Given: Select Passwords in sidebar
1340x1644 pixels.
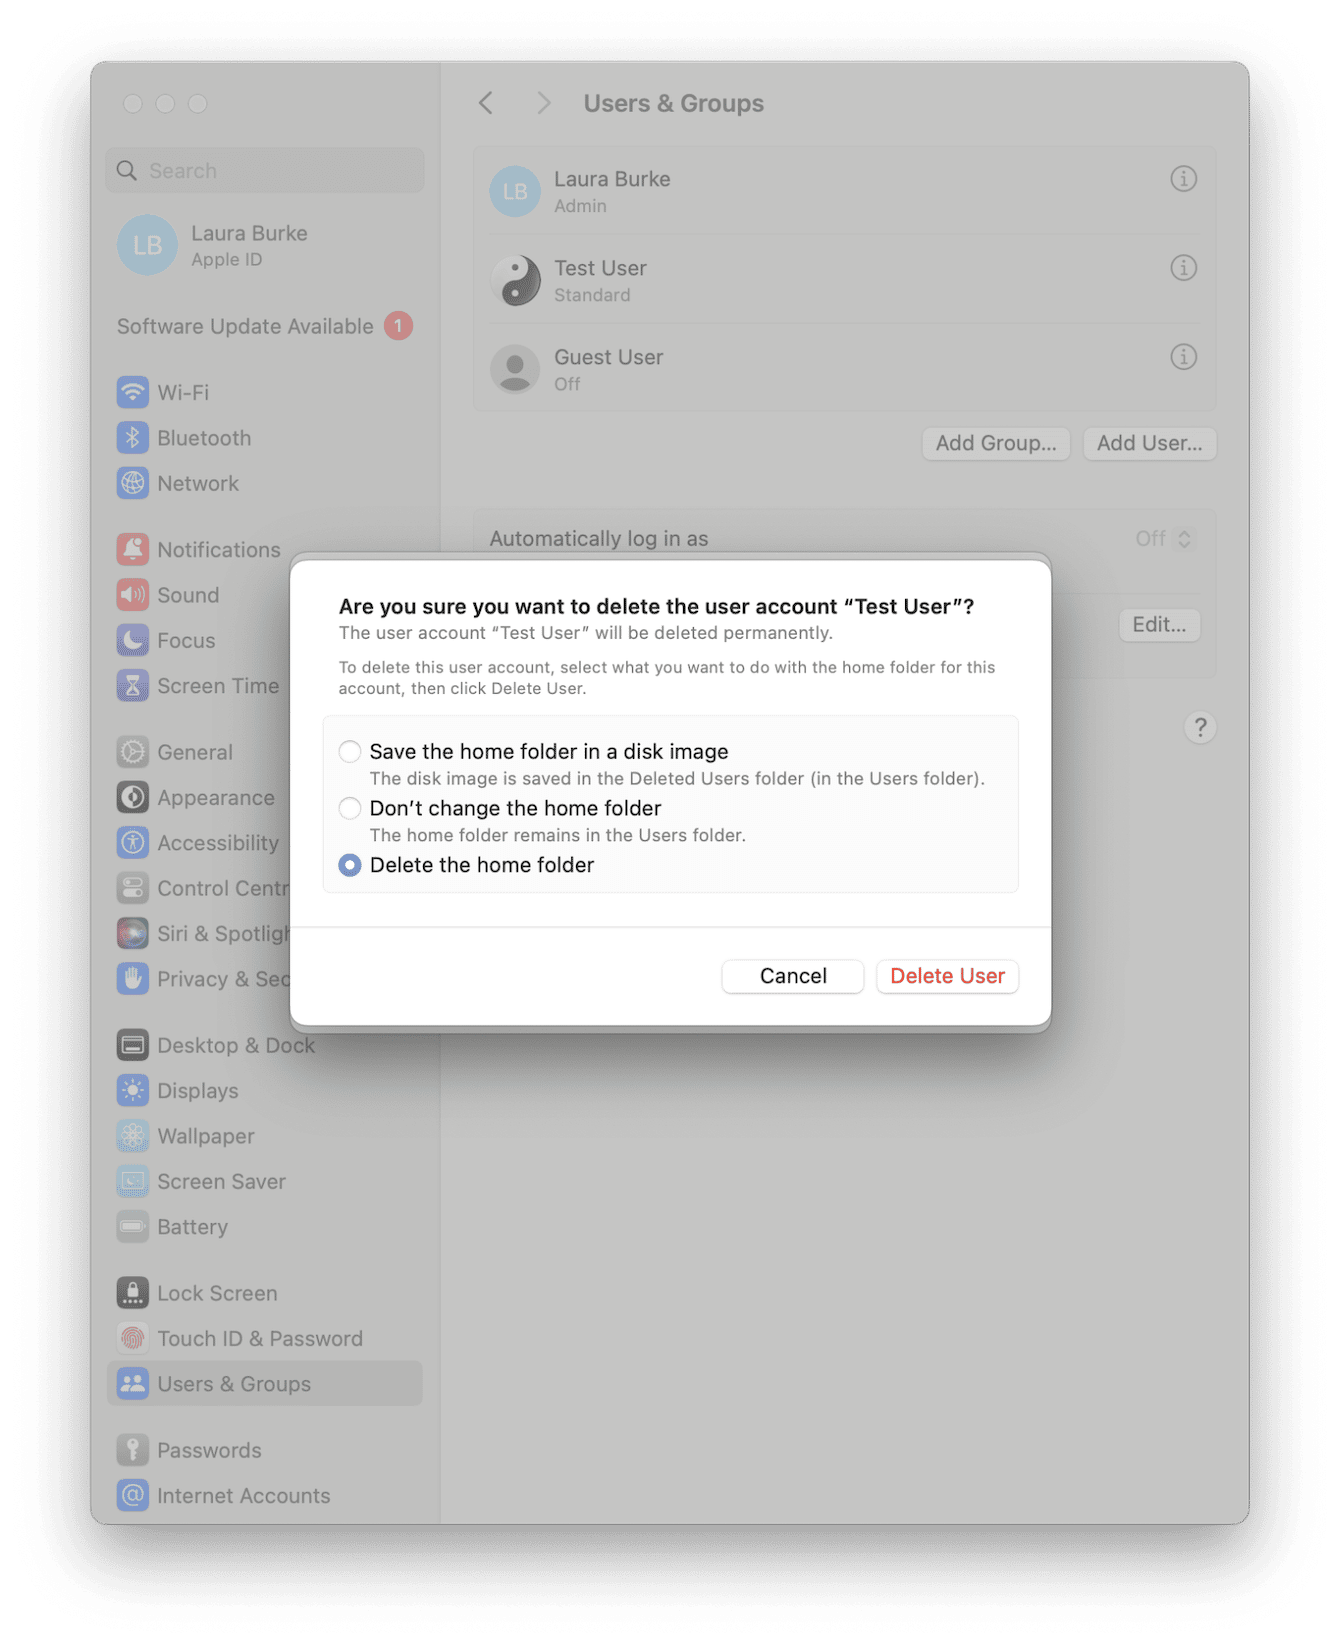Looking at the screenshot, I should 265,1450.
